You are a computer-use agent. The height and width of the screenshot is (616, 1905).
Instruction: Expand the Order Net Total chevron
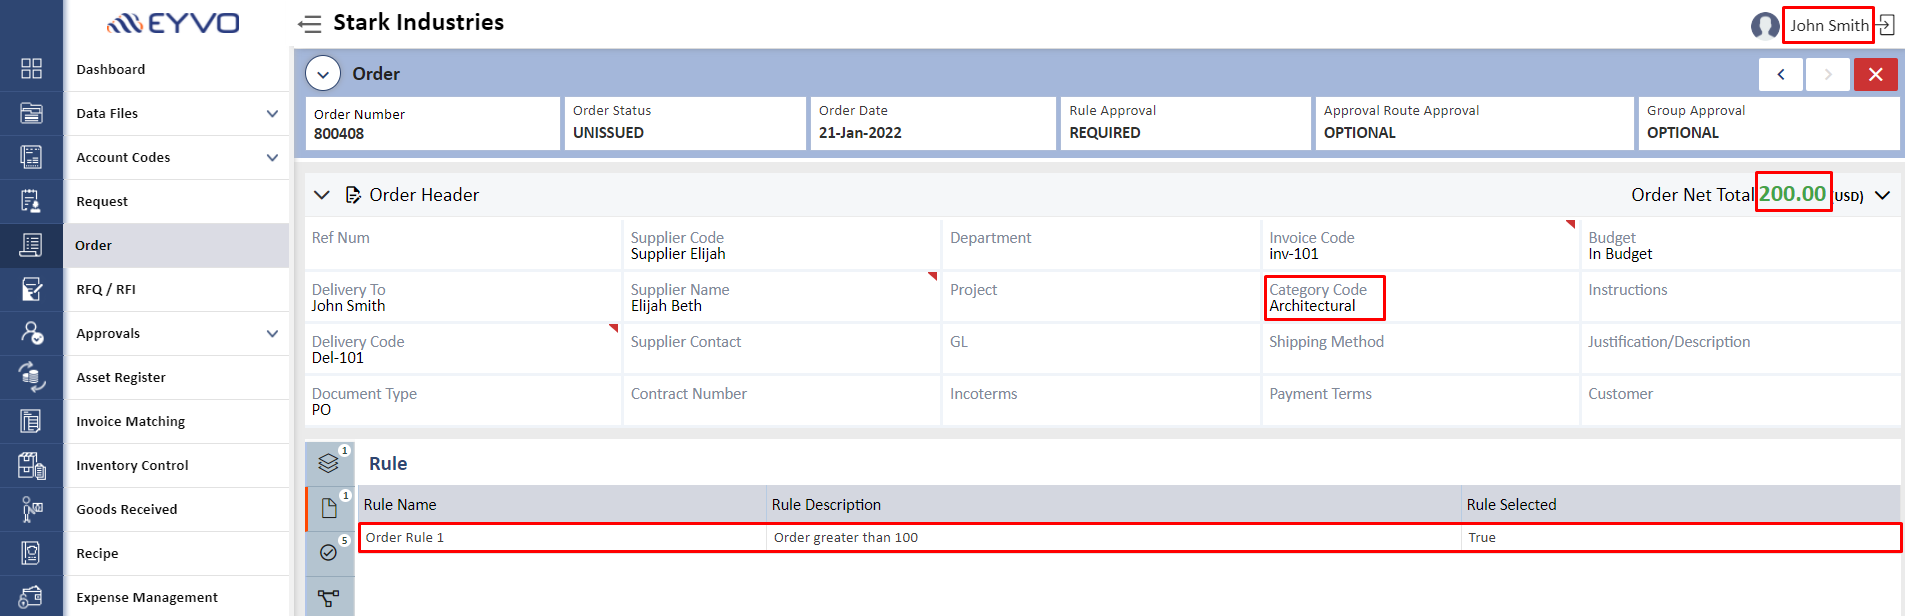[1883, 196]
